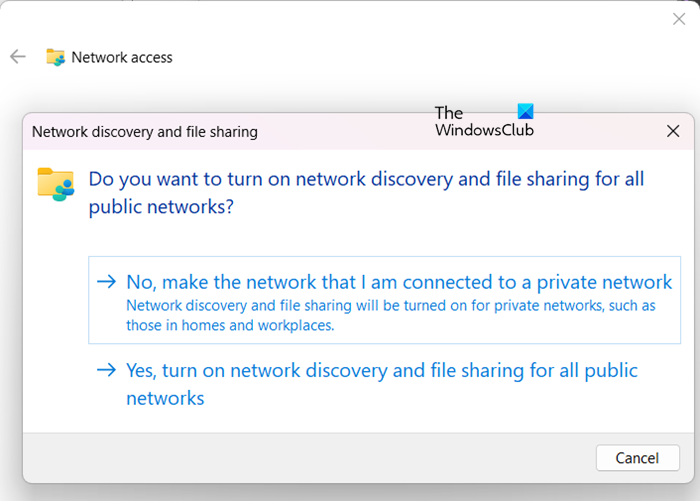Click the blue square WindowsClub logo
700x501 pixels.
coord(524,112)
